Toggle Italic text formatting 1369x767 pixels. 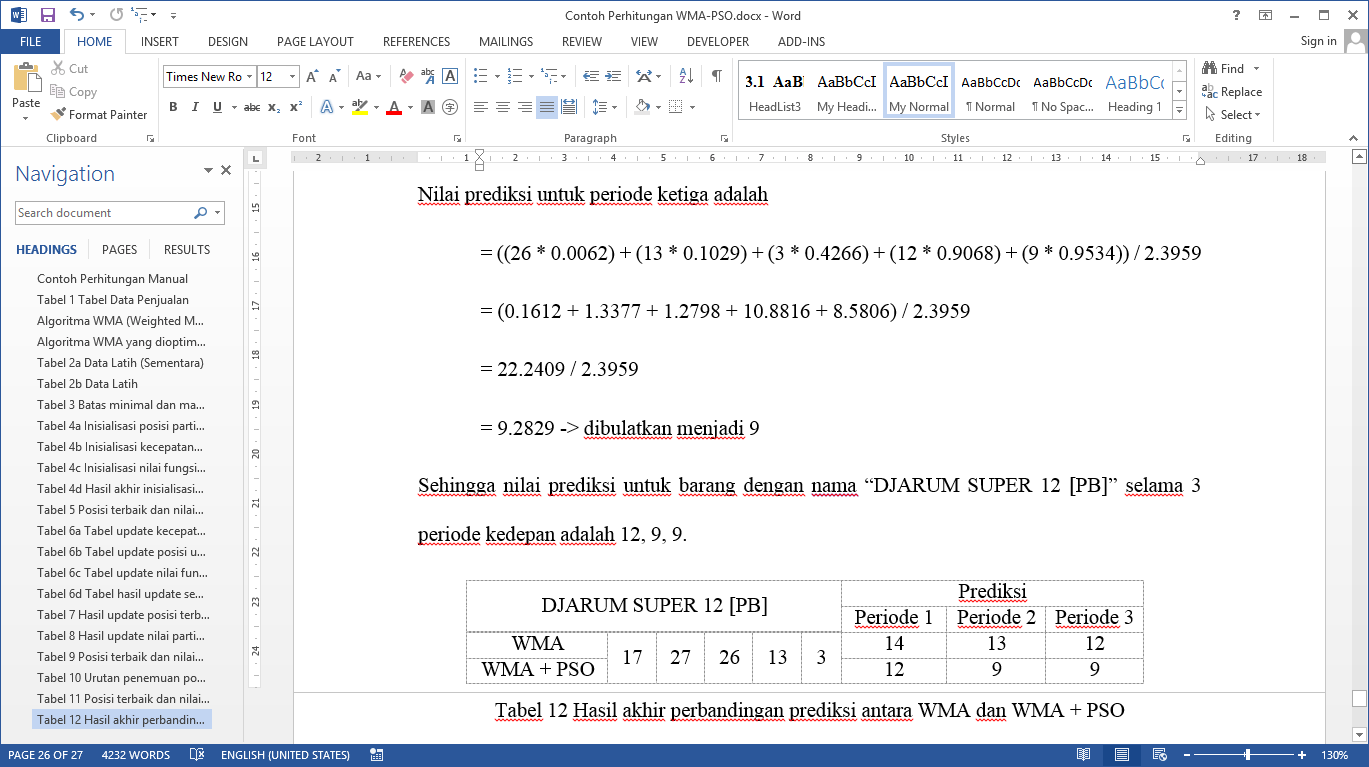coord(195,107)
